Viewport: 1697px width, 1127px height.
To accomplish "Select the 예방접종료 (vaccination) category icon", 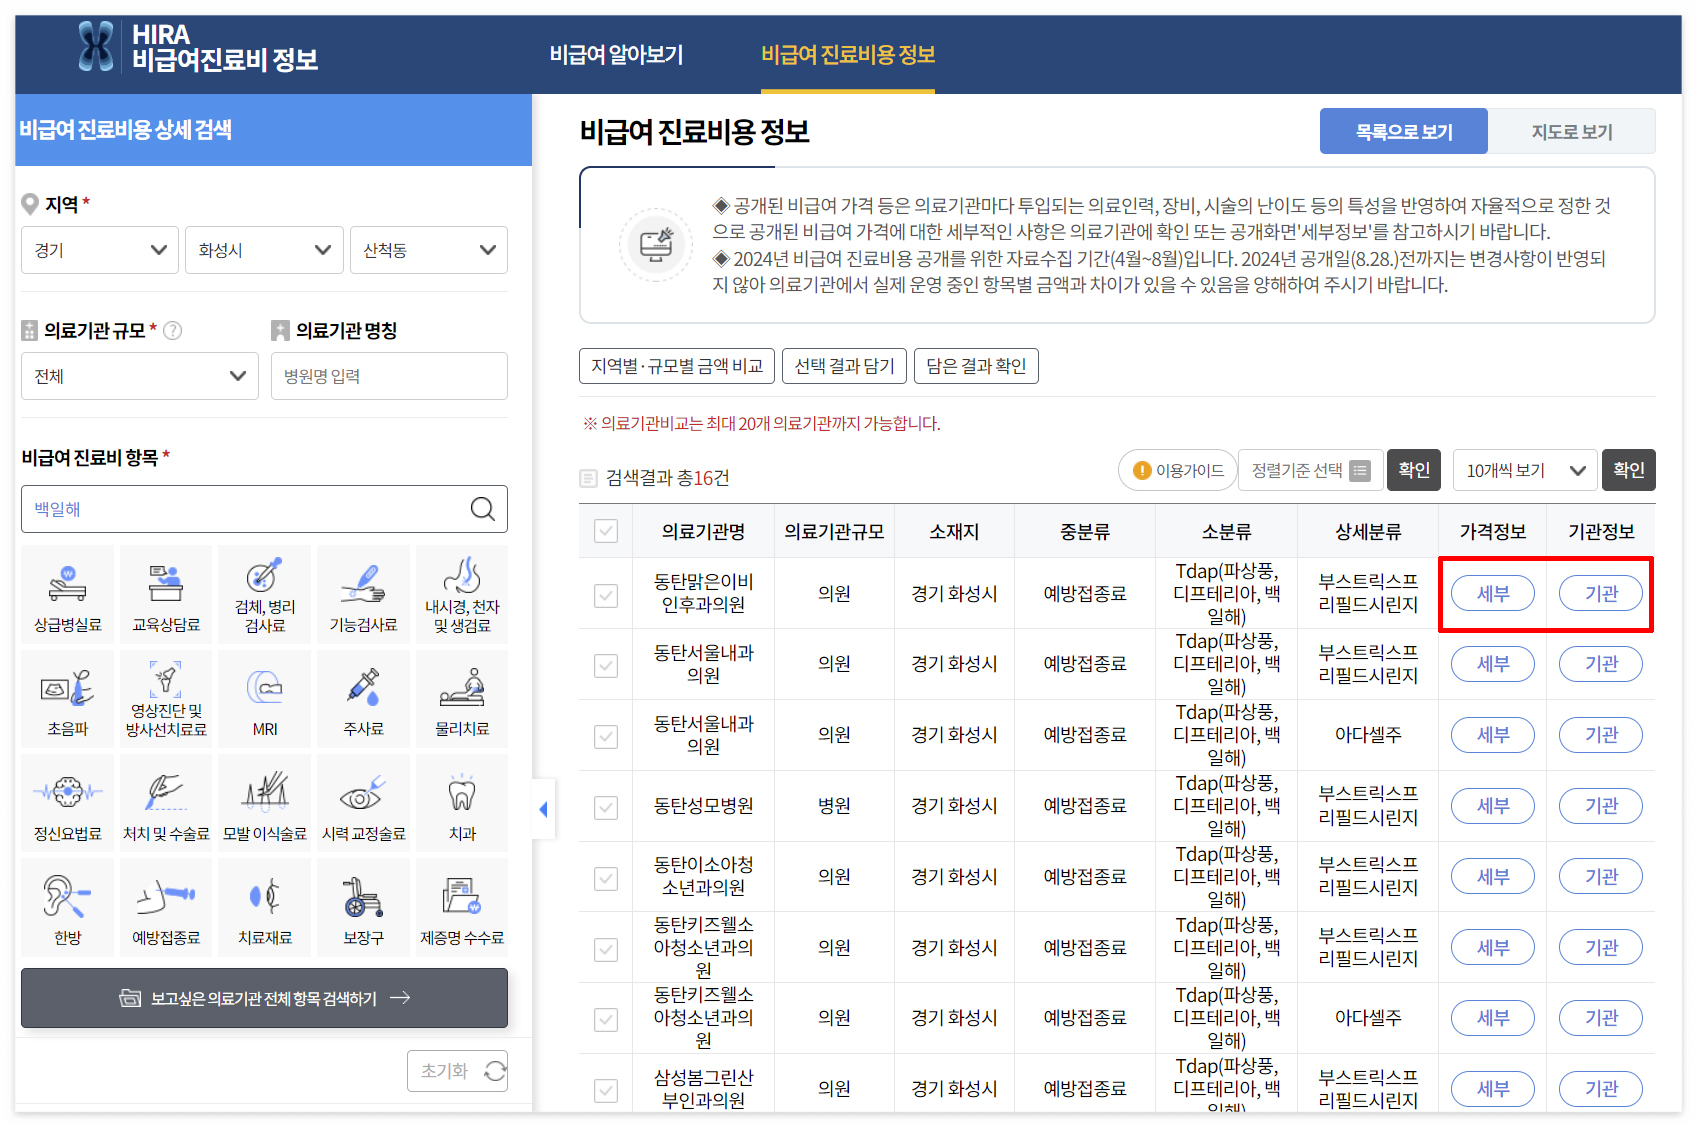I will pyautogui.click(x=165, y=907).
